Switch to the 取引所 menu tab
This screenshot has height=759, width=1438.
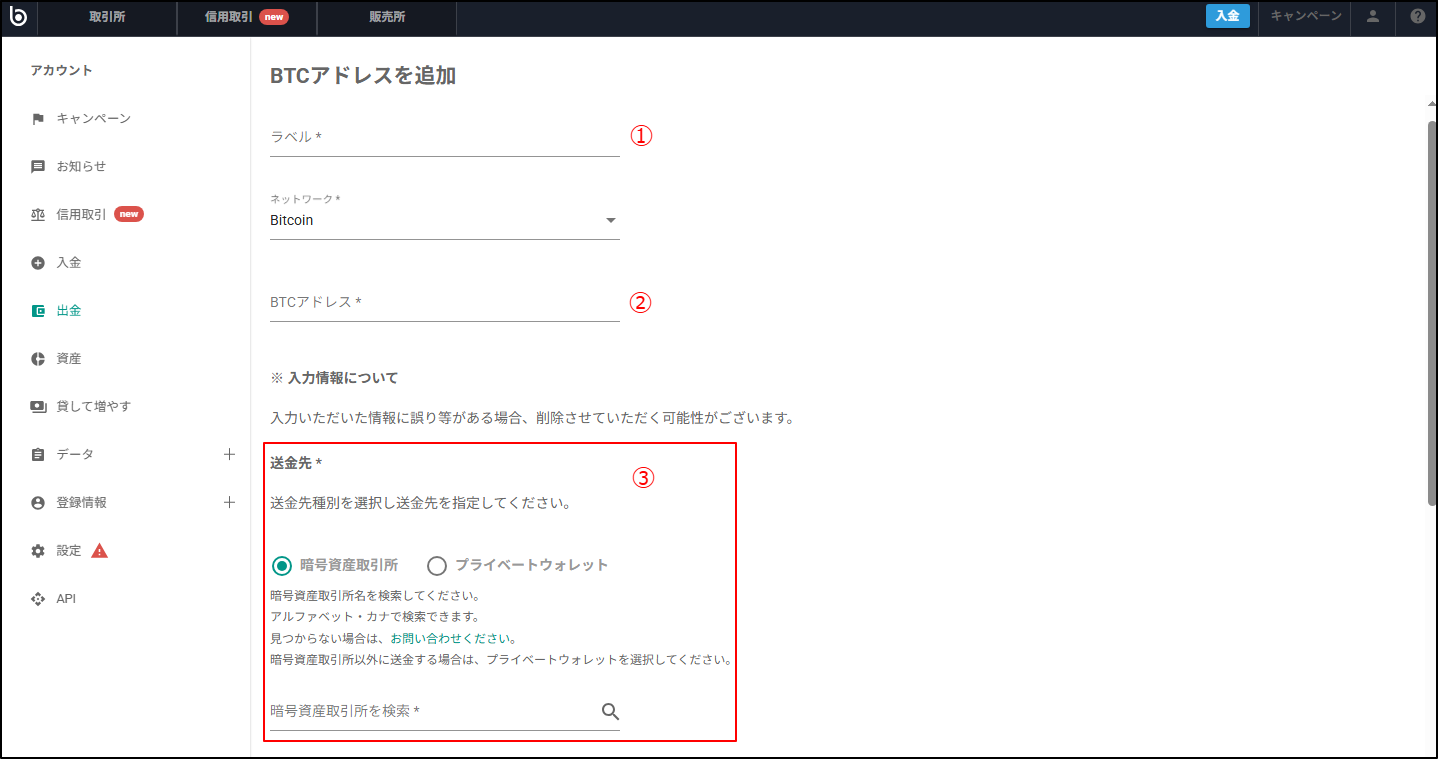(107, 17)
